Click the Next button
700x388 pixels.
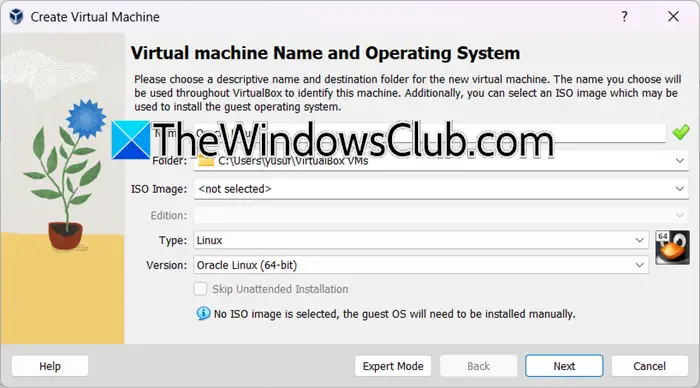pyautogui.click(x=564, y=366)
